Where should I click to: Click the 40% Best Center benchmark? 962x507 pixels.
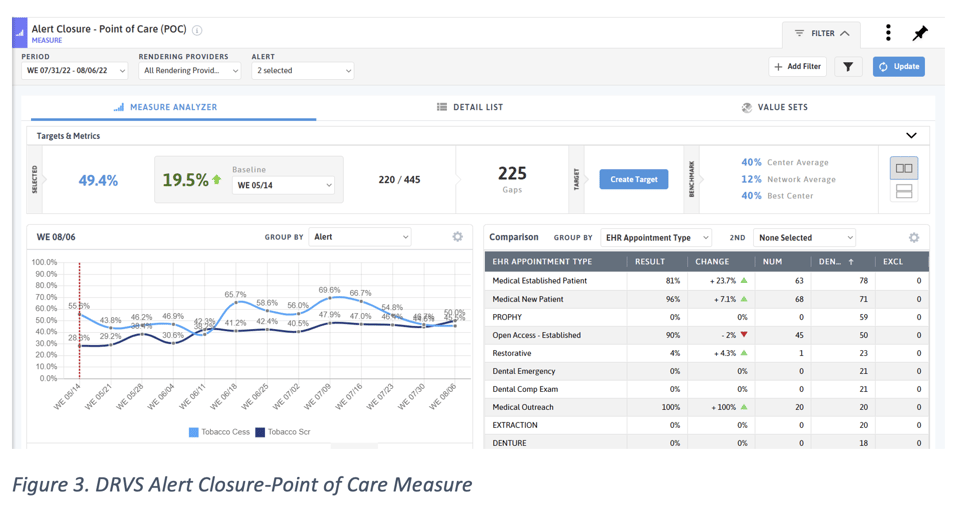777,196
